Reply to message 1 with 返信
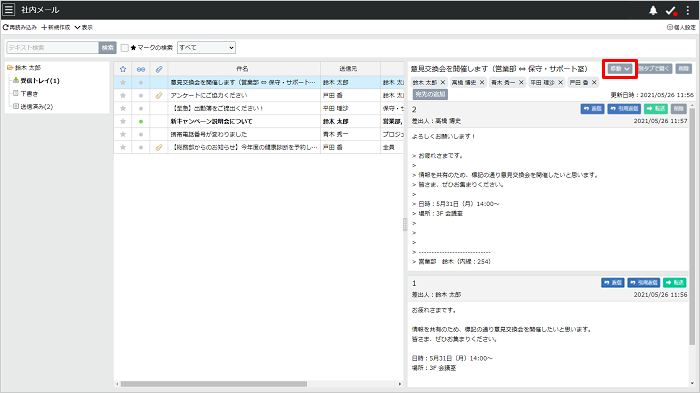 coord(612,283)
